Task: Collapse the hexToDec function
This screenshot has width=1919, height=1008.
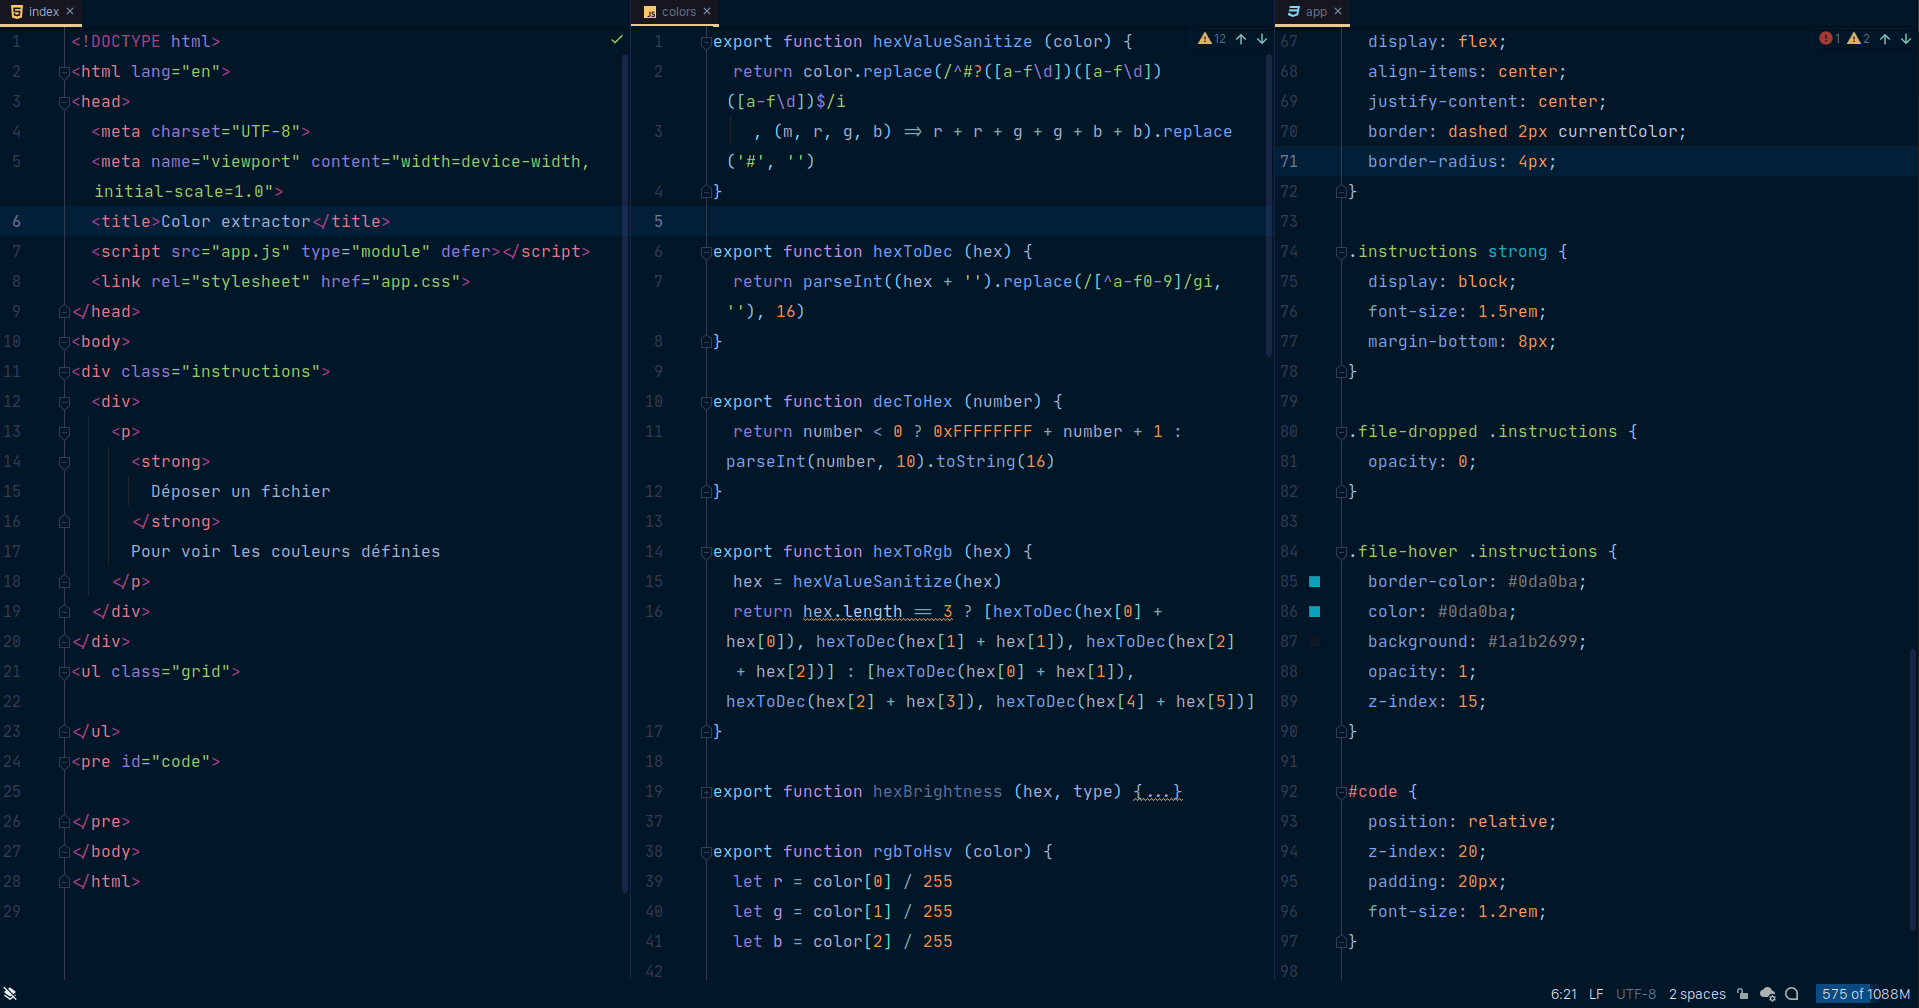Action: (706, 252)
